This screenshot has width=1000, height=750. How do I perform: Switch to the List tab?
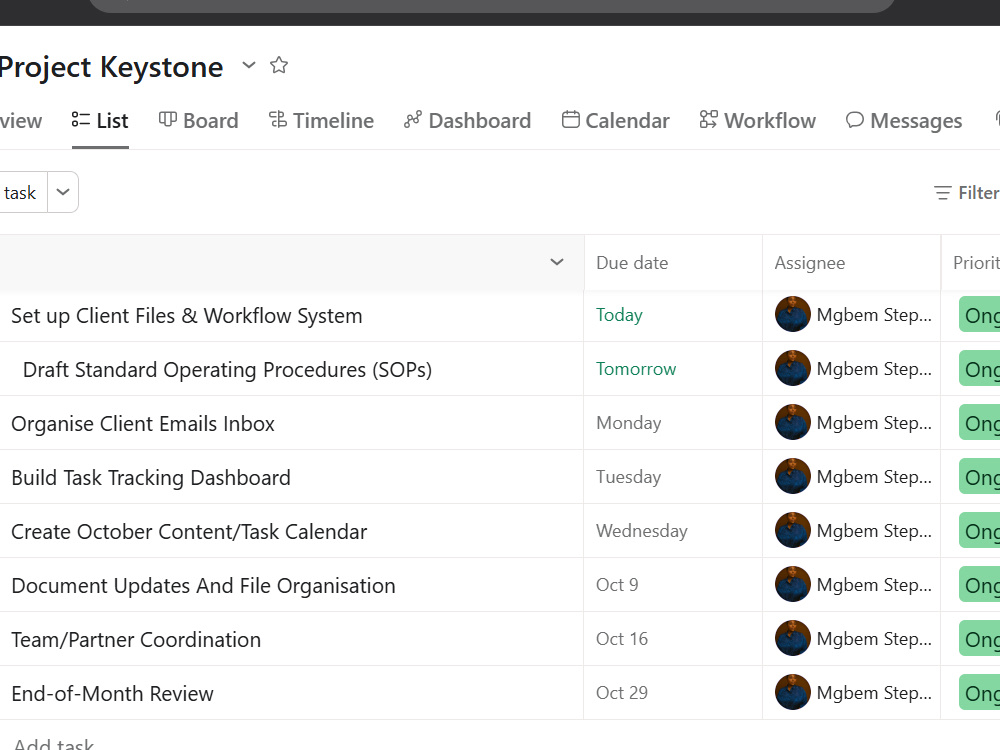[x=100, y=121]
